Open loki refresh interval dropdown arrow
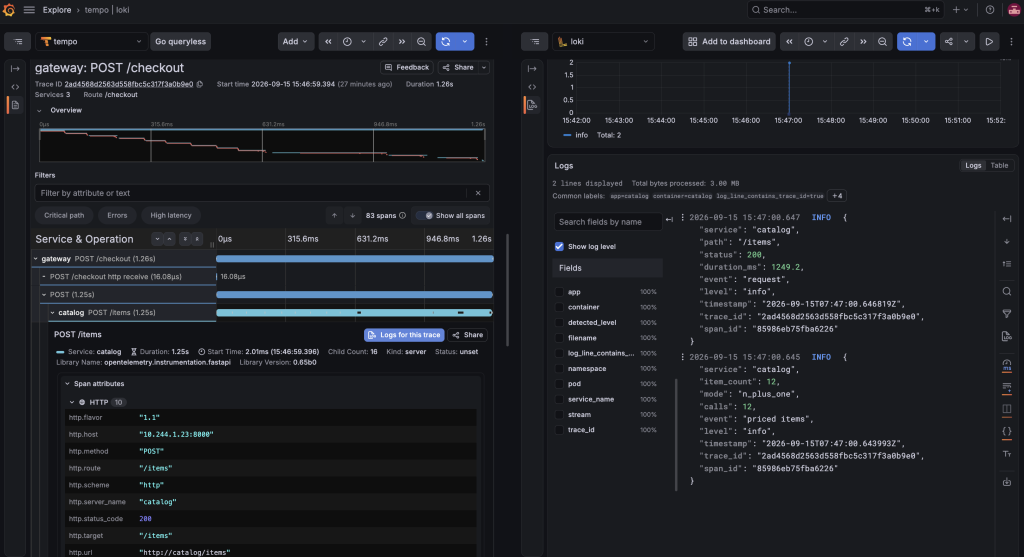 (x=926, y=41)
